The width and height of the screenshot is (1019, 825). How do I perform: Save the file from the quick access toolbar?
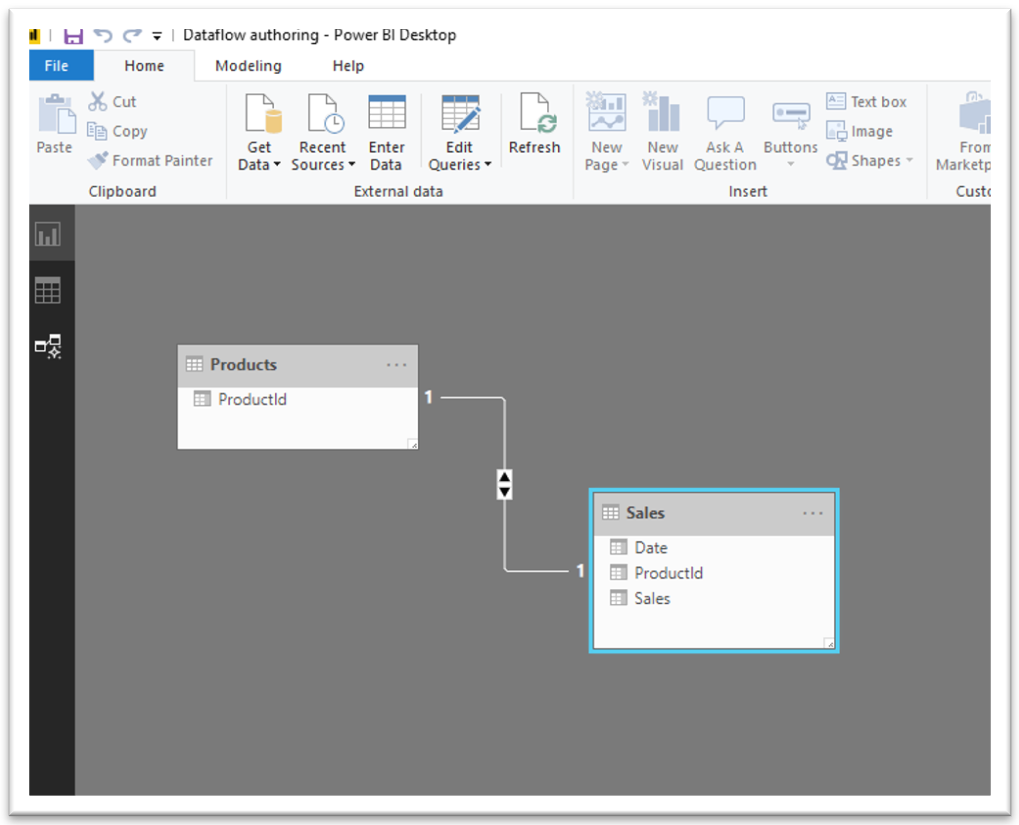click(x=72, y=35)
